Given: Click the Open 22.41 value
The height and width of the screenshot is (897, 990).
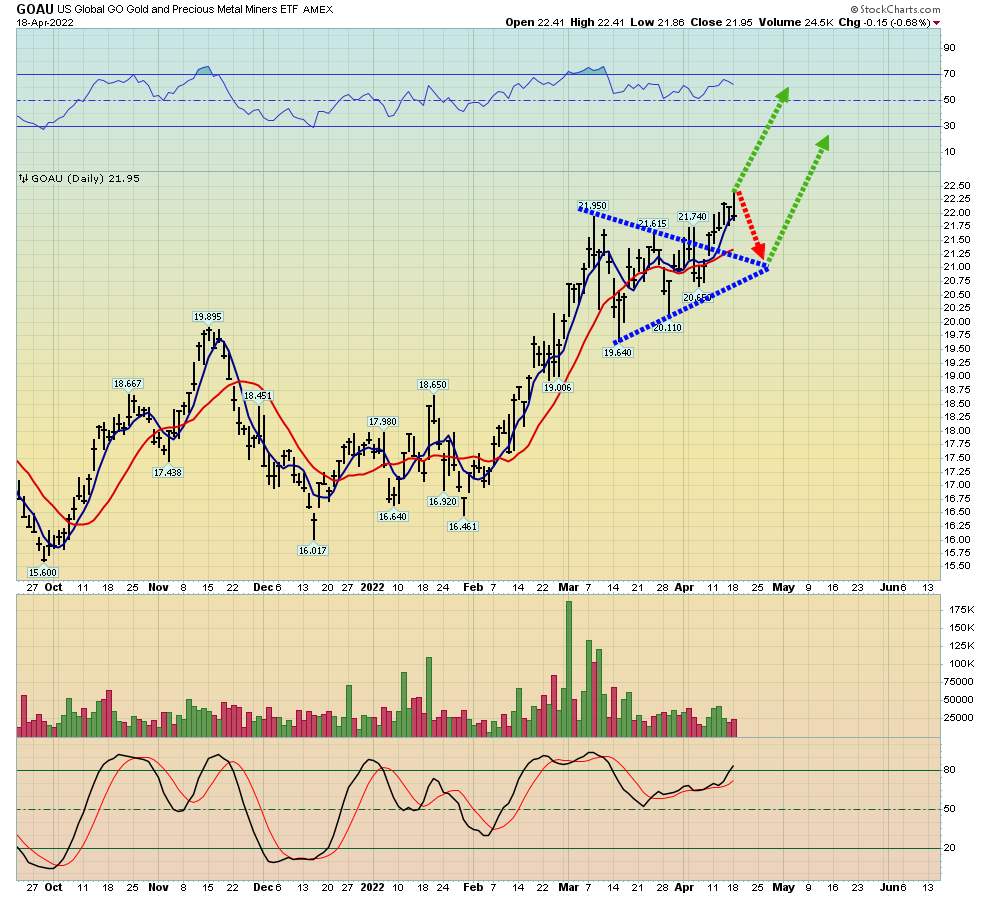Looking at the screenshot, I should click(x=535, y=22).
